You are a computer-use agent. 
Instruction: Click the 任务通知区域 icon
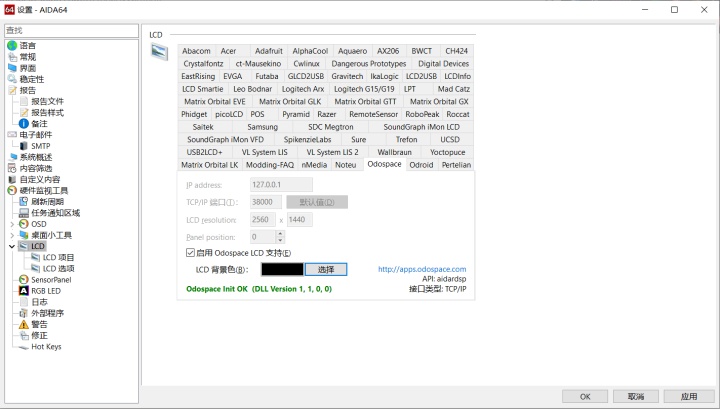pos(24,213)
